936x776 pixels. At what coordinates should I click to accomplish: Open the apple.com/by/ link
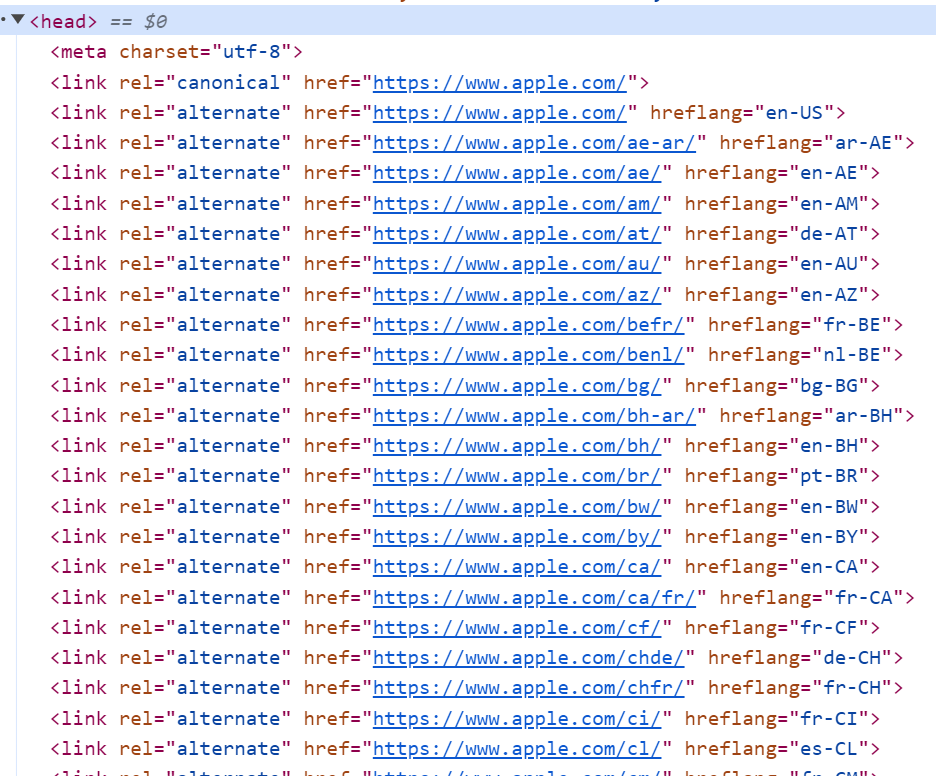[517, 537]
